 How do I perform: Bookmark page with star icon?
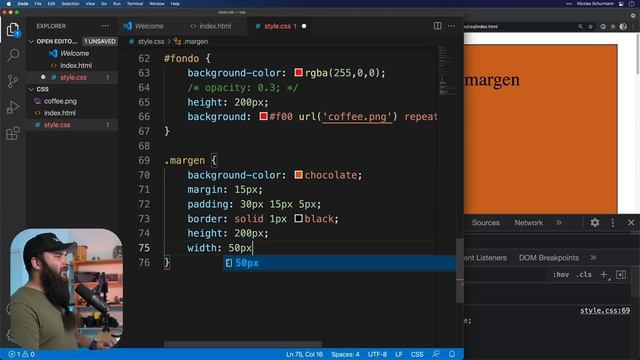click(x=591, y=27)
